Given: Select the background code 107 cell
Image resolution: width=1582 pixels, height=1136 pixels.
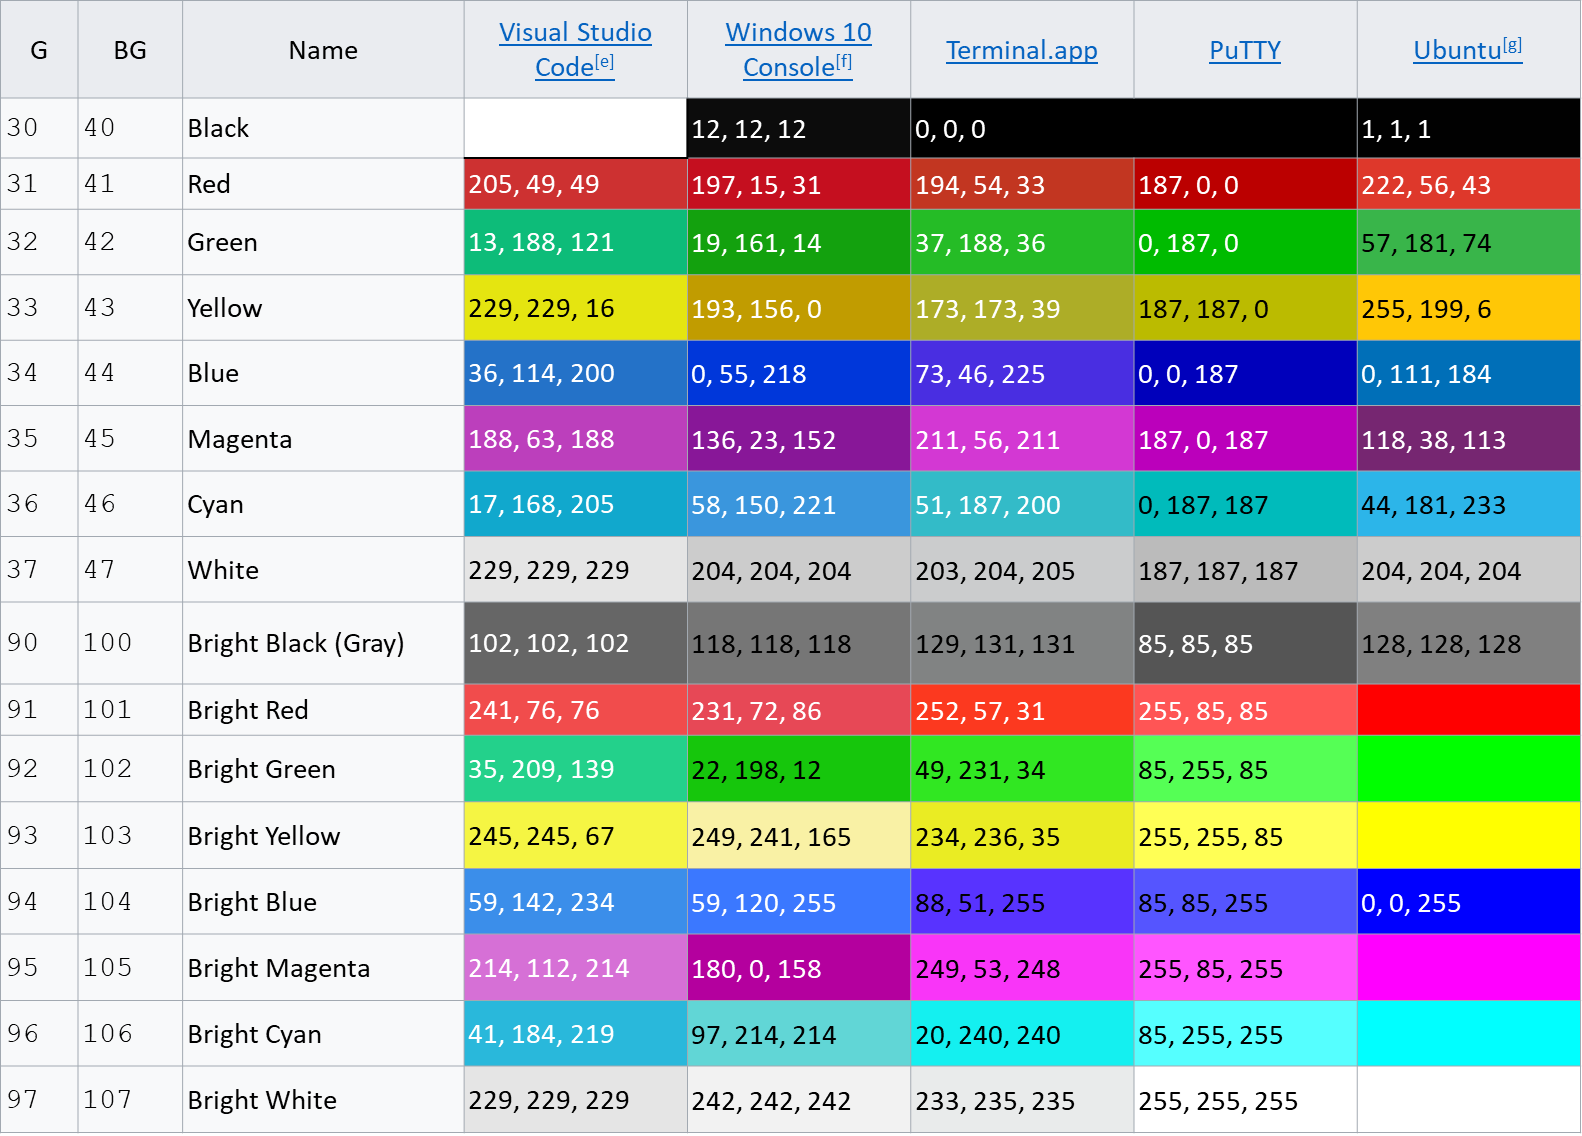Looking at the screenshot, I should pyautogui.click(x=130, y=1100).
